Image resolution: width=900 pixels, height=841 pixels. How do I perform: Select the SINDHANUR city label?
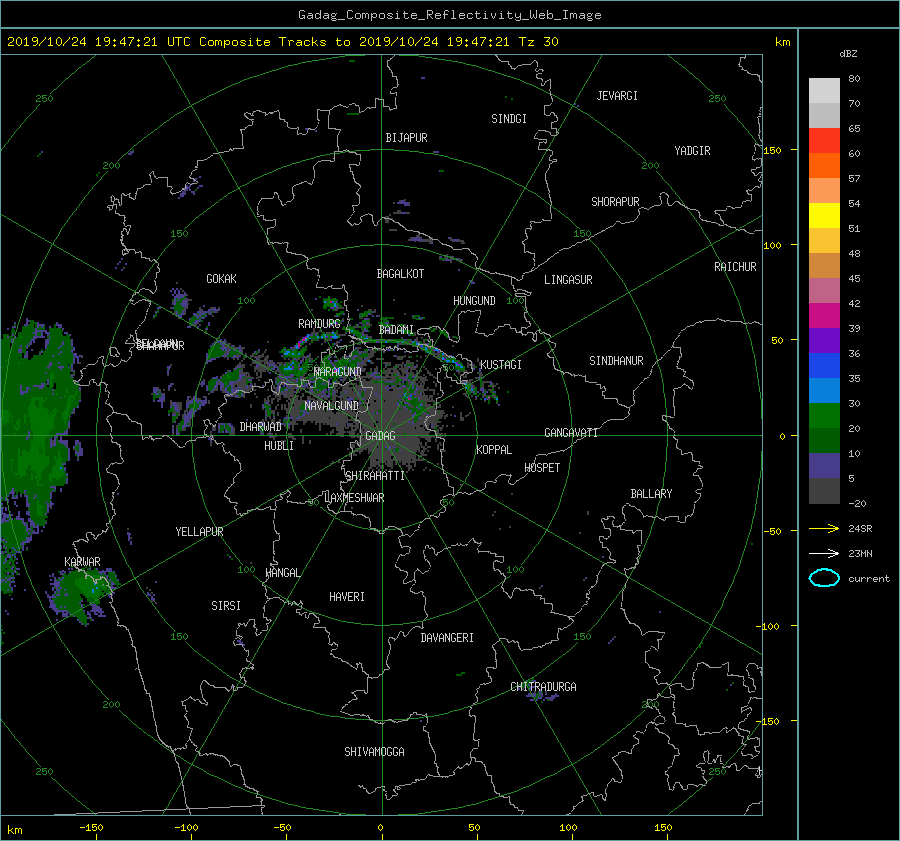click(x=616, y=361)
